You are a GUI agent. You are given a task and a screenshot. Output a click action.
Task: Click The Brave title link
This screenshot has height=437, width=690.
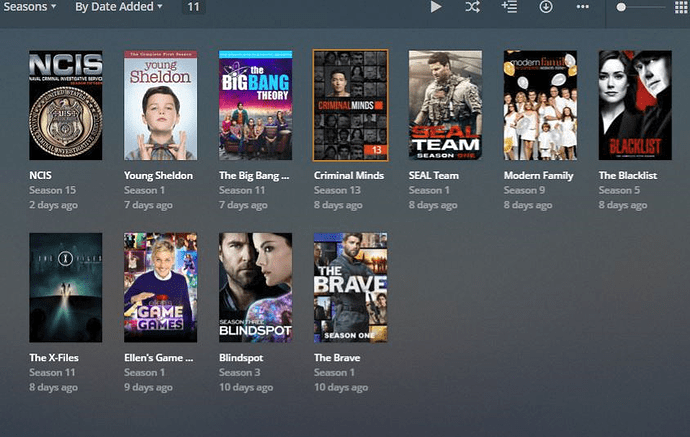point(337,357)
